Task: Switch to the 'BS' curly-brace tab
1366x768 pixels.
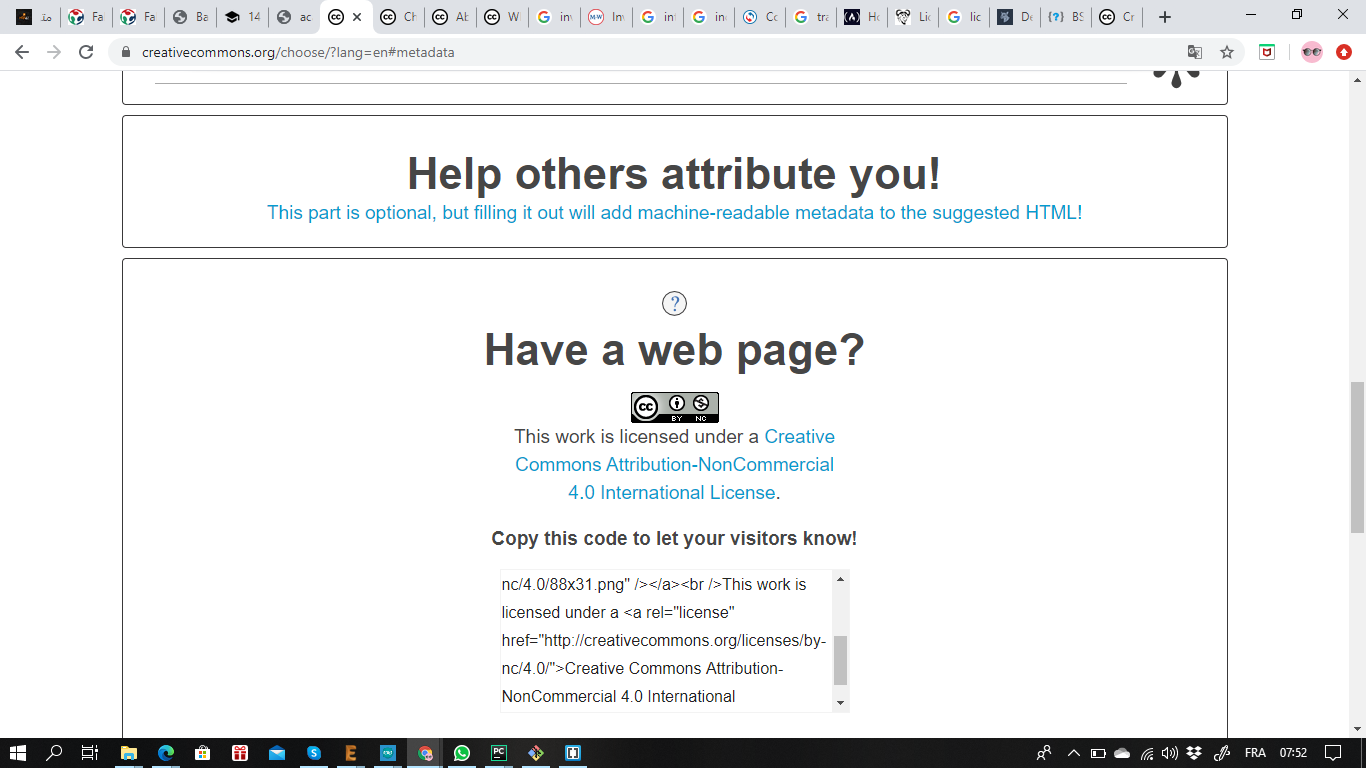Action: click(1065, 17)
